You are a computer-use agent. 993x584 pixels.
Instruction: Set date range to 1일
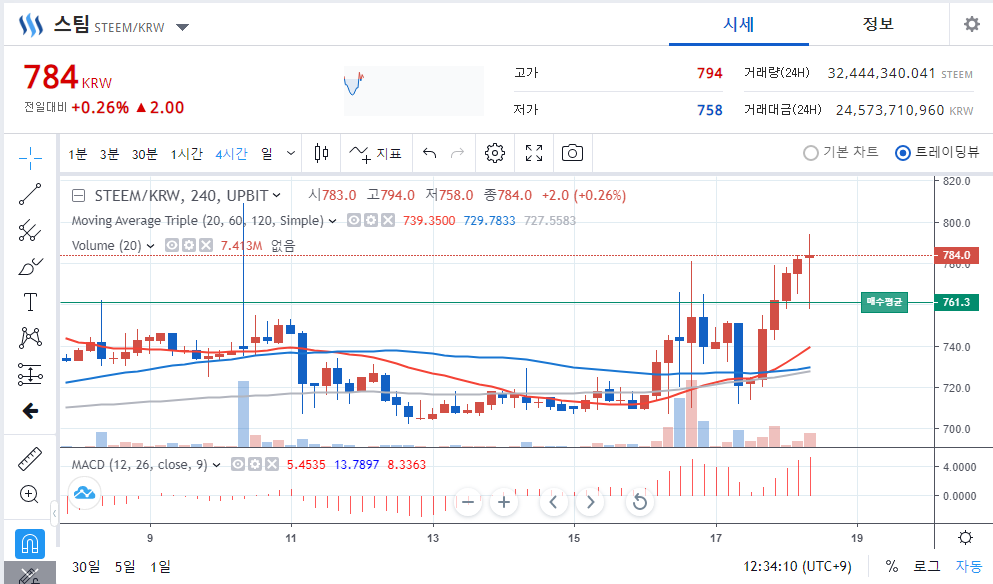point(160,567)
